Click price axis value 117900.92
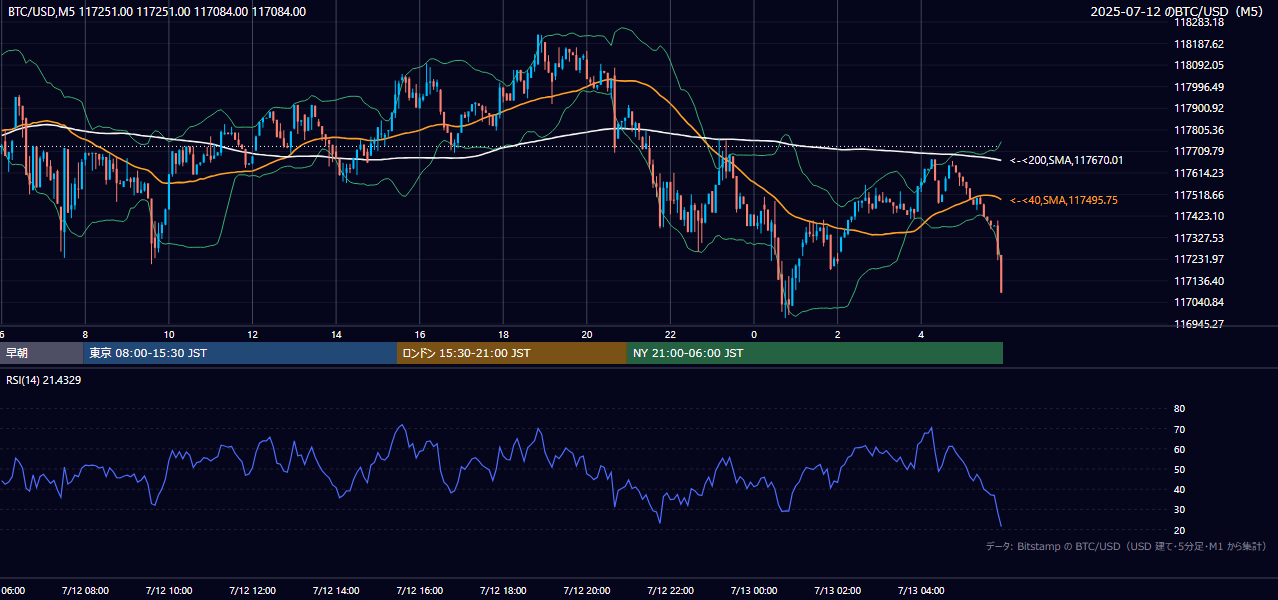 pos(1199,108)
